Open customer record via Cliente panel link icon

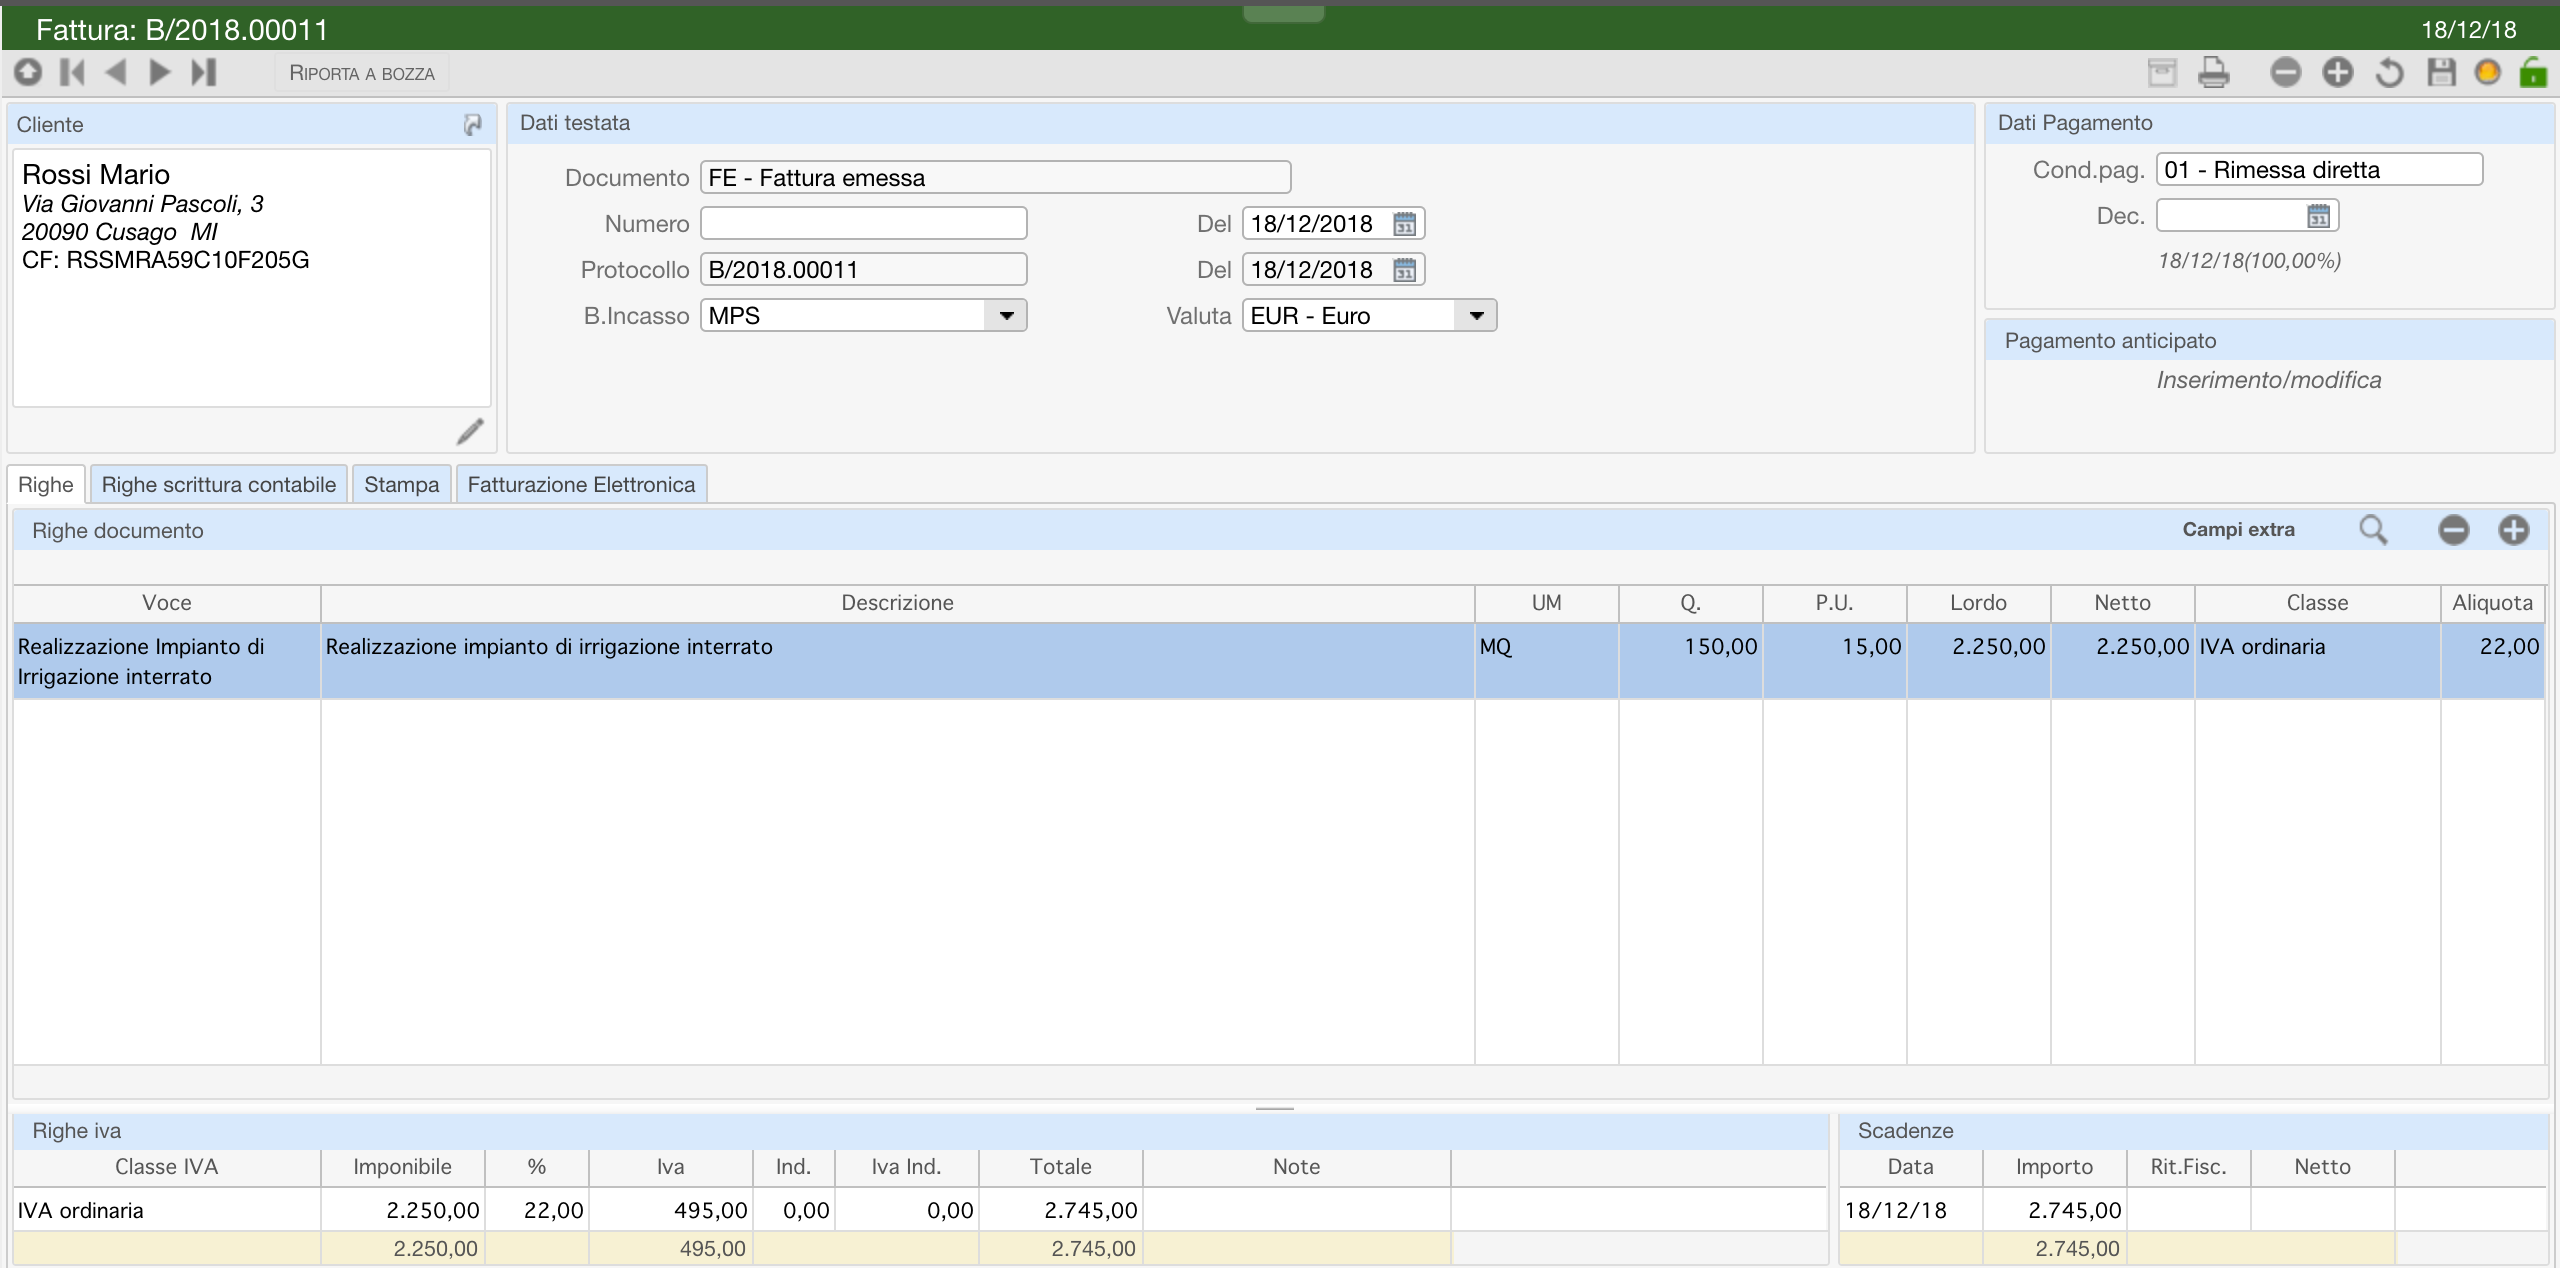[472, 125]
